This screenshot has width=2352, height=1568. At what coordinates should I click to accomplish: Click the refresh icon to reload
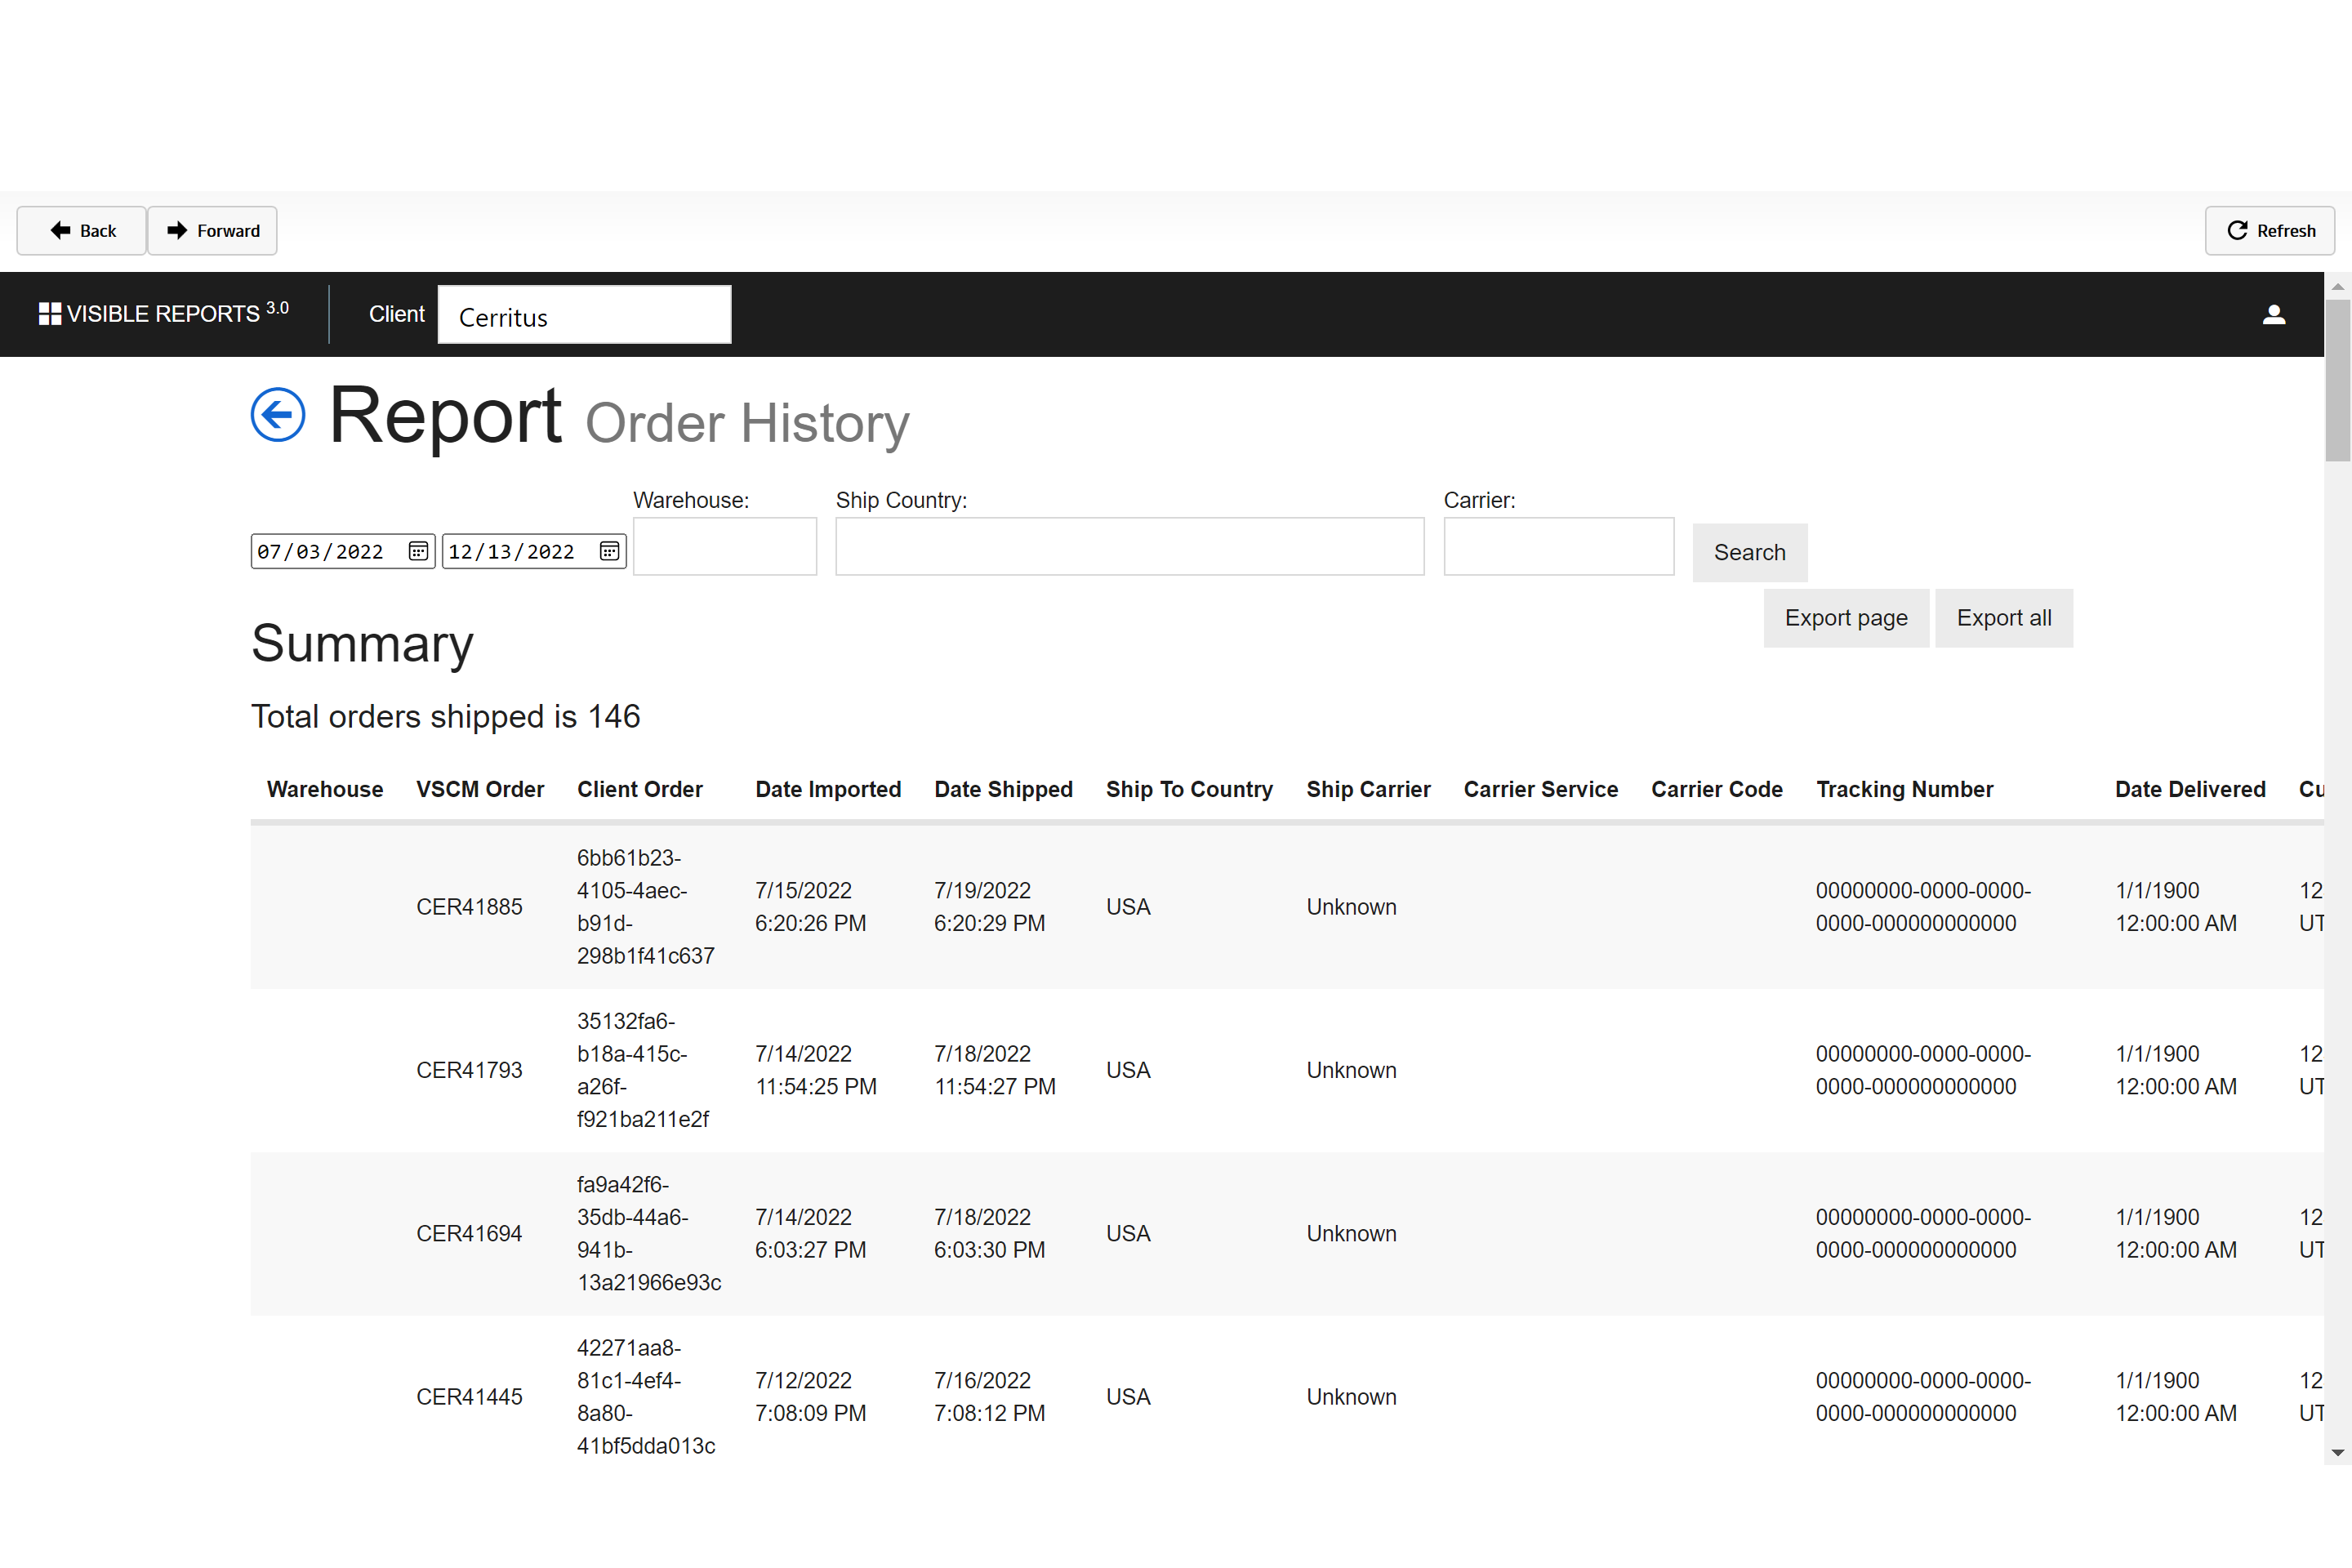pos(2237,229)
